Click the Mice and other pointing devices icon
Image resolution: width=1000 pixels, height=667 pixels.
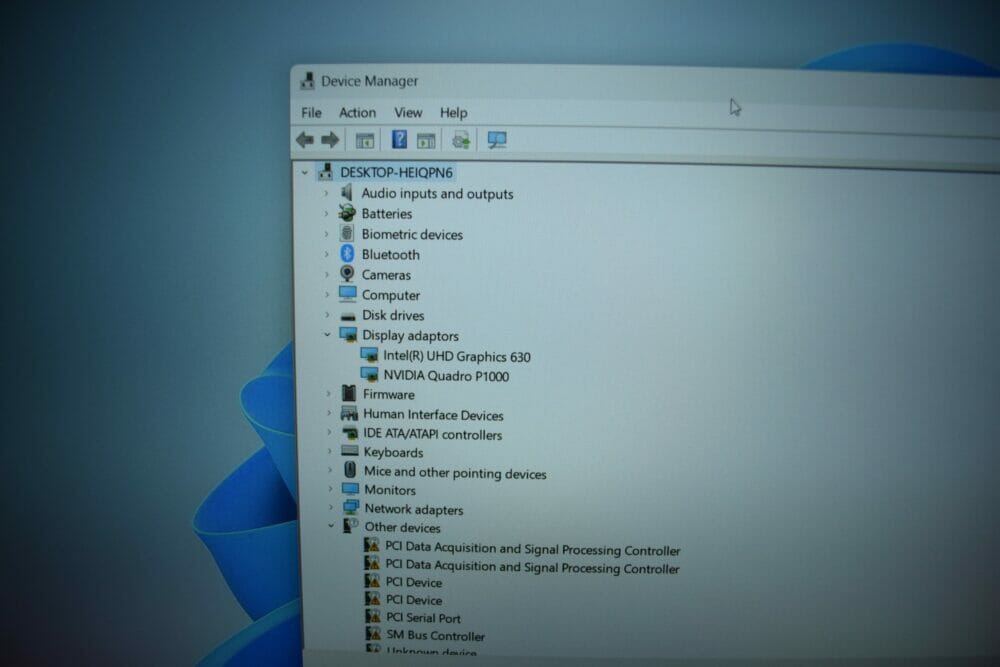pos(349,471)
